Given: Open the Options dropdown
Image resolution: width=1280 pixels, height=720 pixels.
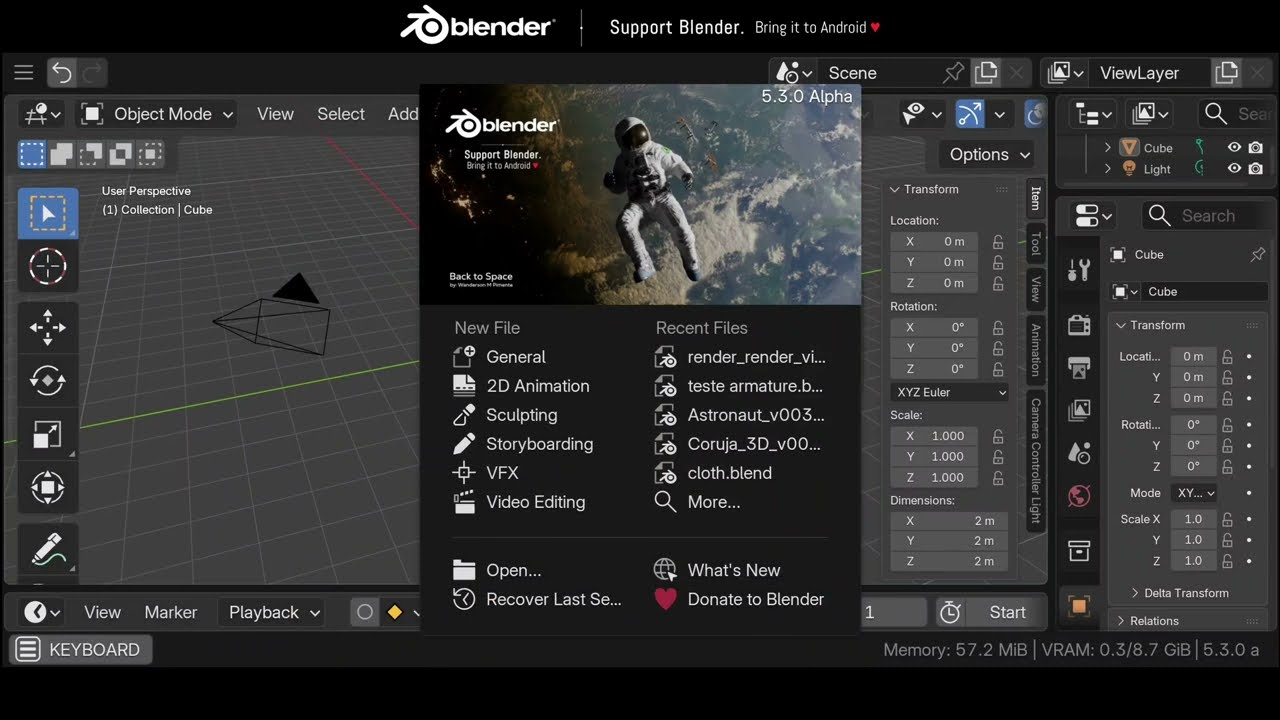Looking at the screenshot, I should coord(989,154).
